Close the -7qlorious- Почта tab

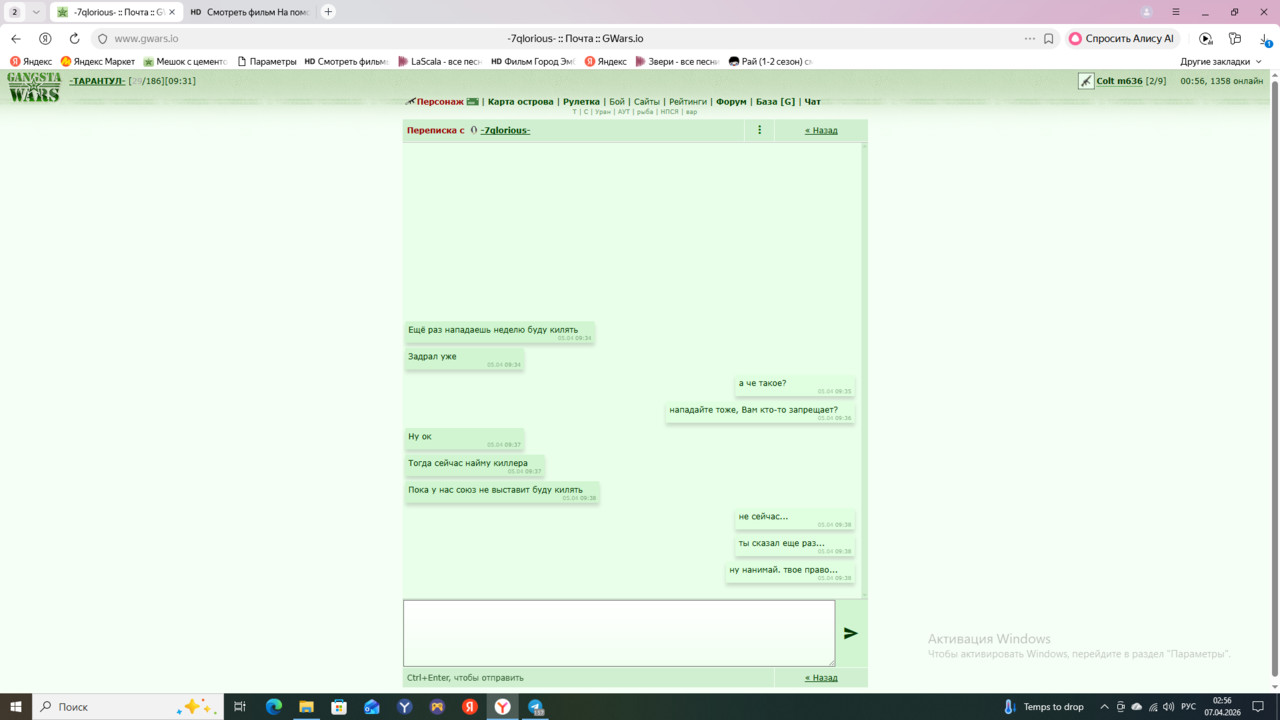[x=172, y=12]
